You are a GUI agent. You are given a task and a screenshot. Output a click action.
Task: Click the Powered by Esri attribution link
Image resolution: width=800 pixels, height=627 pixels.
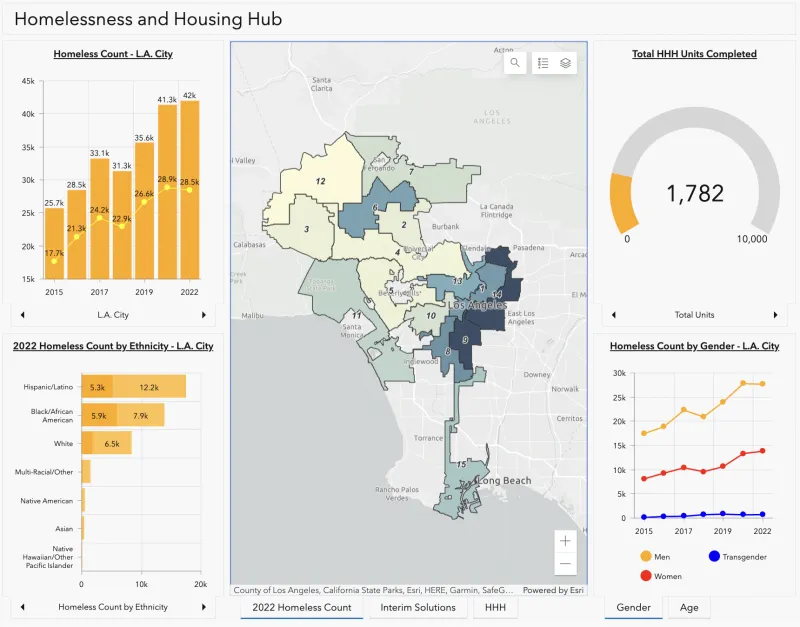pos(553,590)
